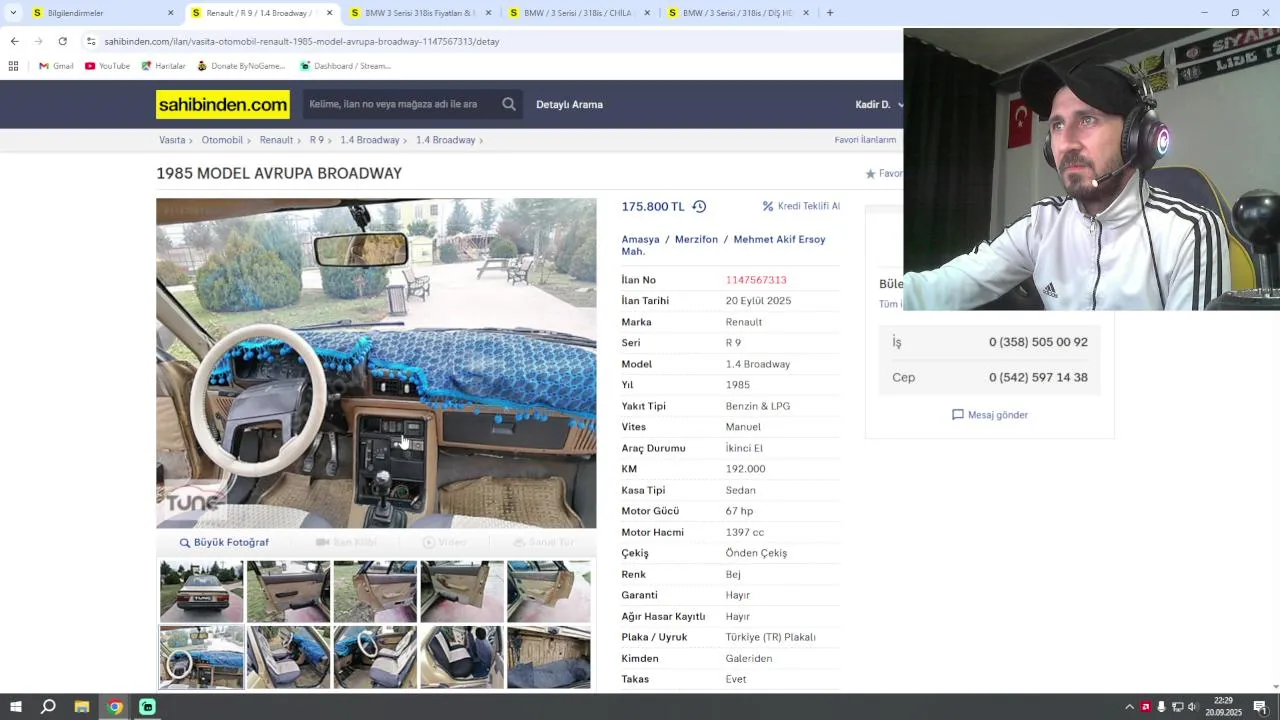Click the 0 (358) 505 00 92 phone number
The image size is (1280, 720).
(1038, 342)
